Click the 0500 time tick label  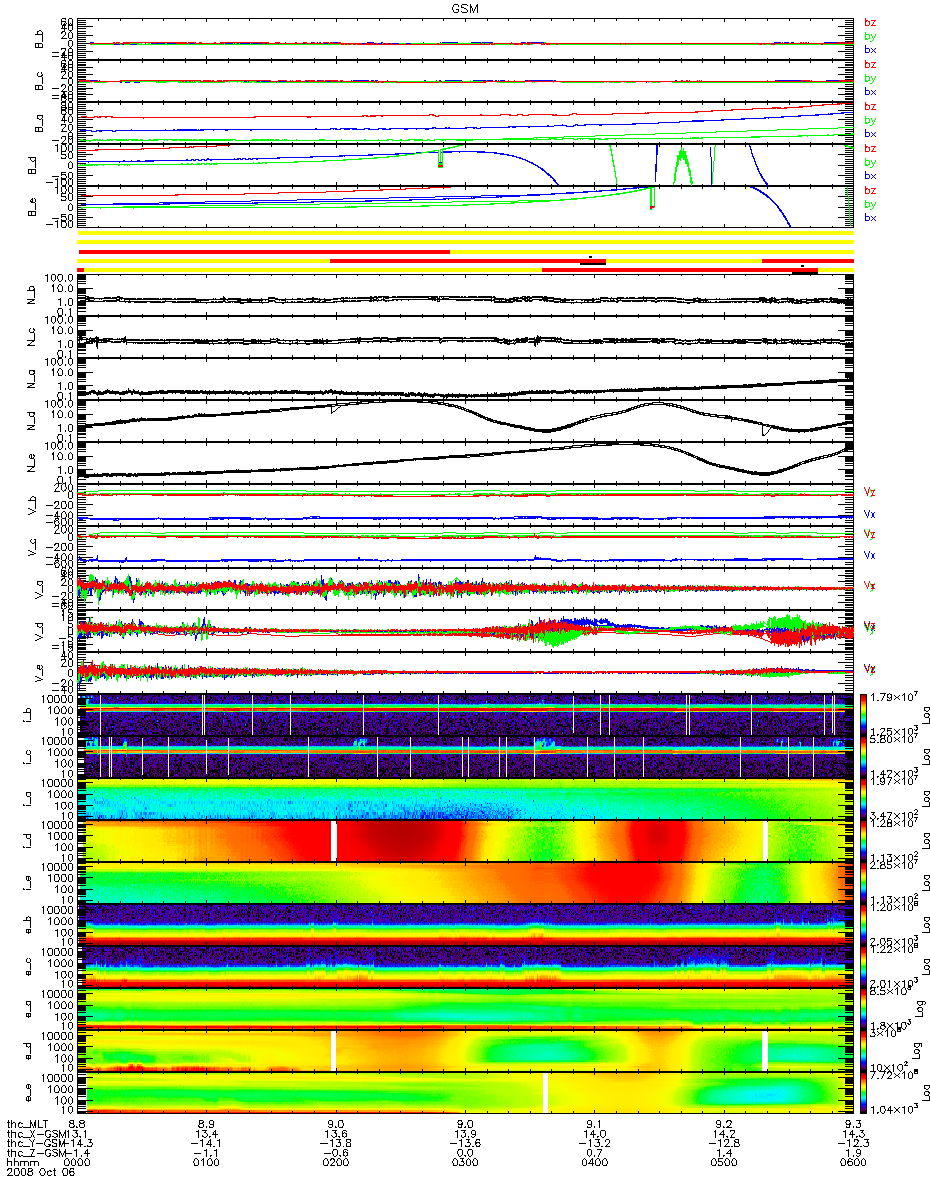coord(724,1163)
